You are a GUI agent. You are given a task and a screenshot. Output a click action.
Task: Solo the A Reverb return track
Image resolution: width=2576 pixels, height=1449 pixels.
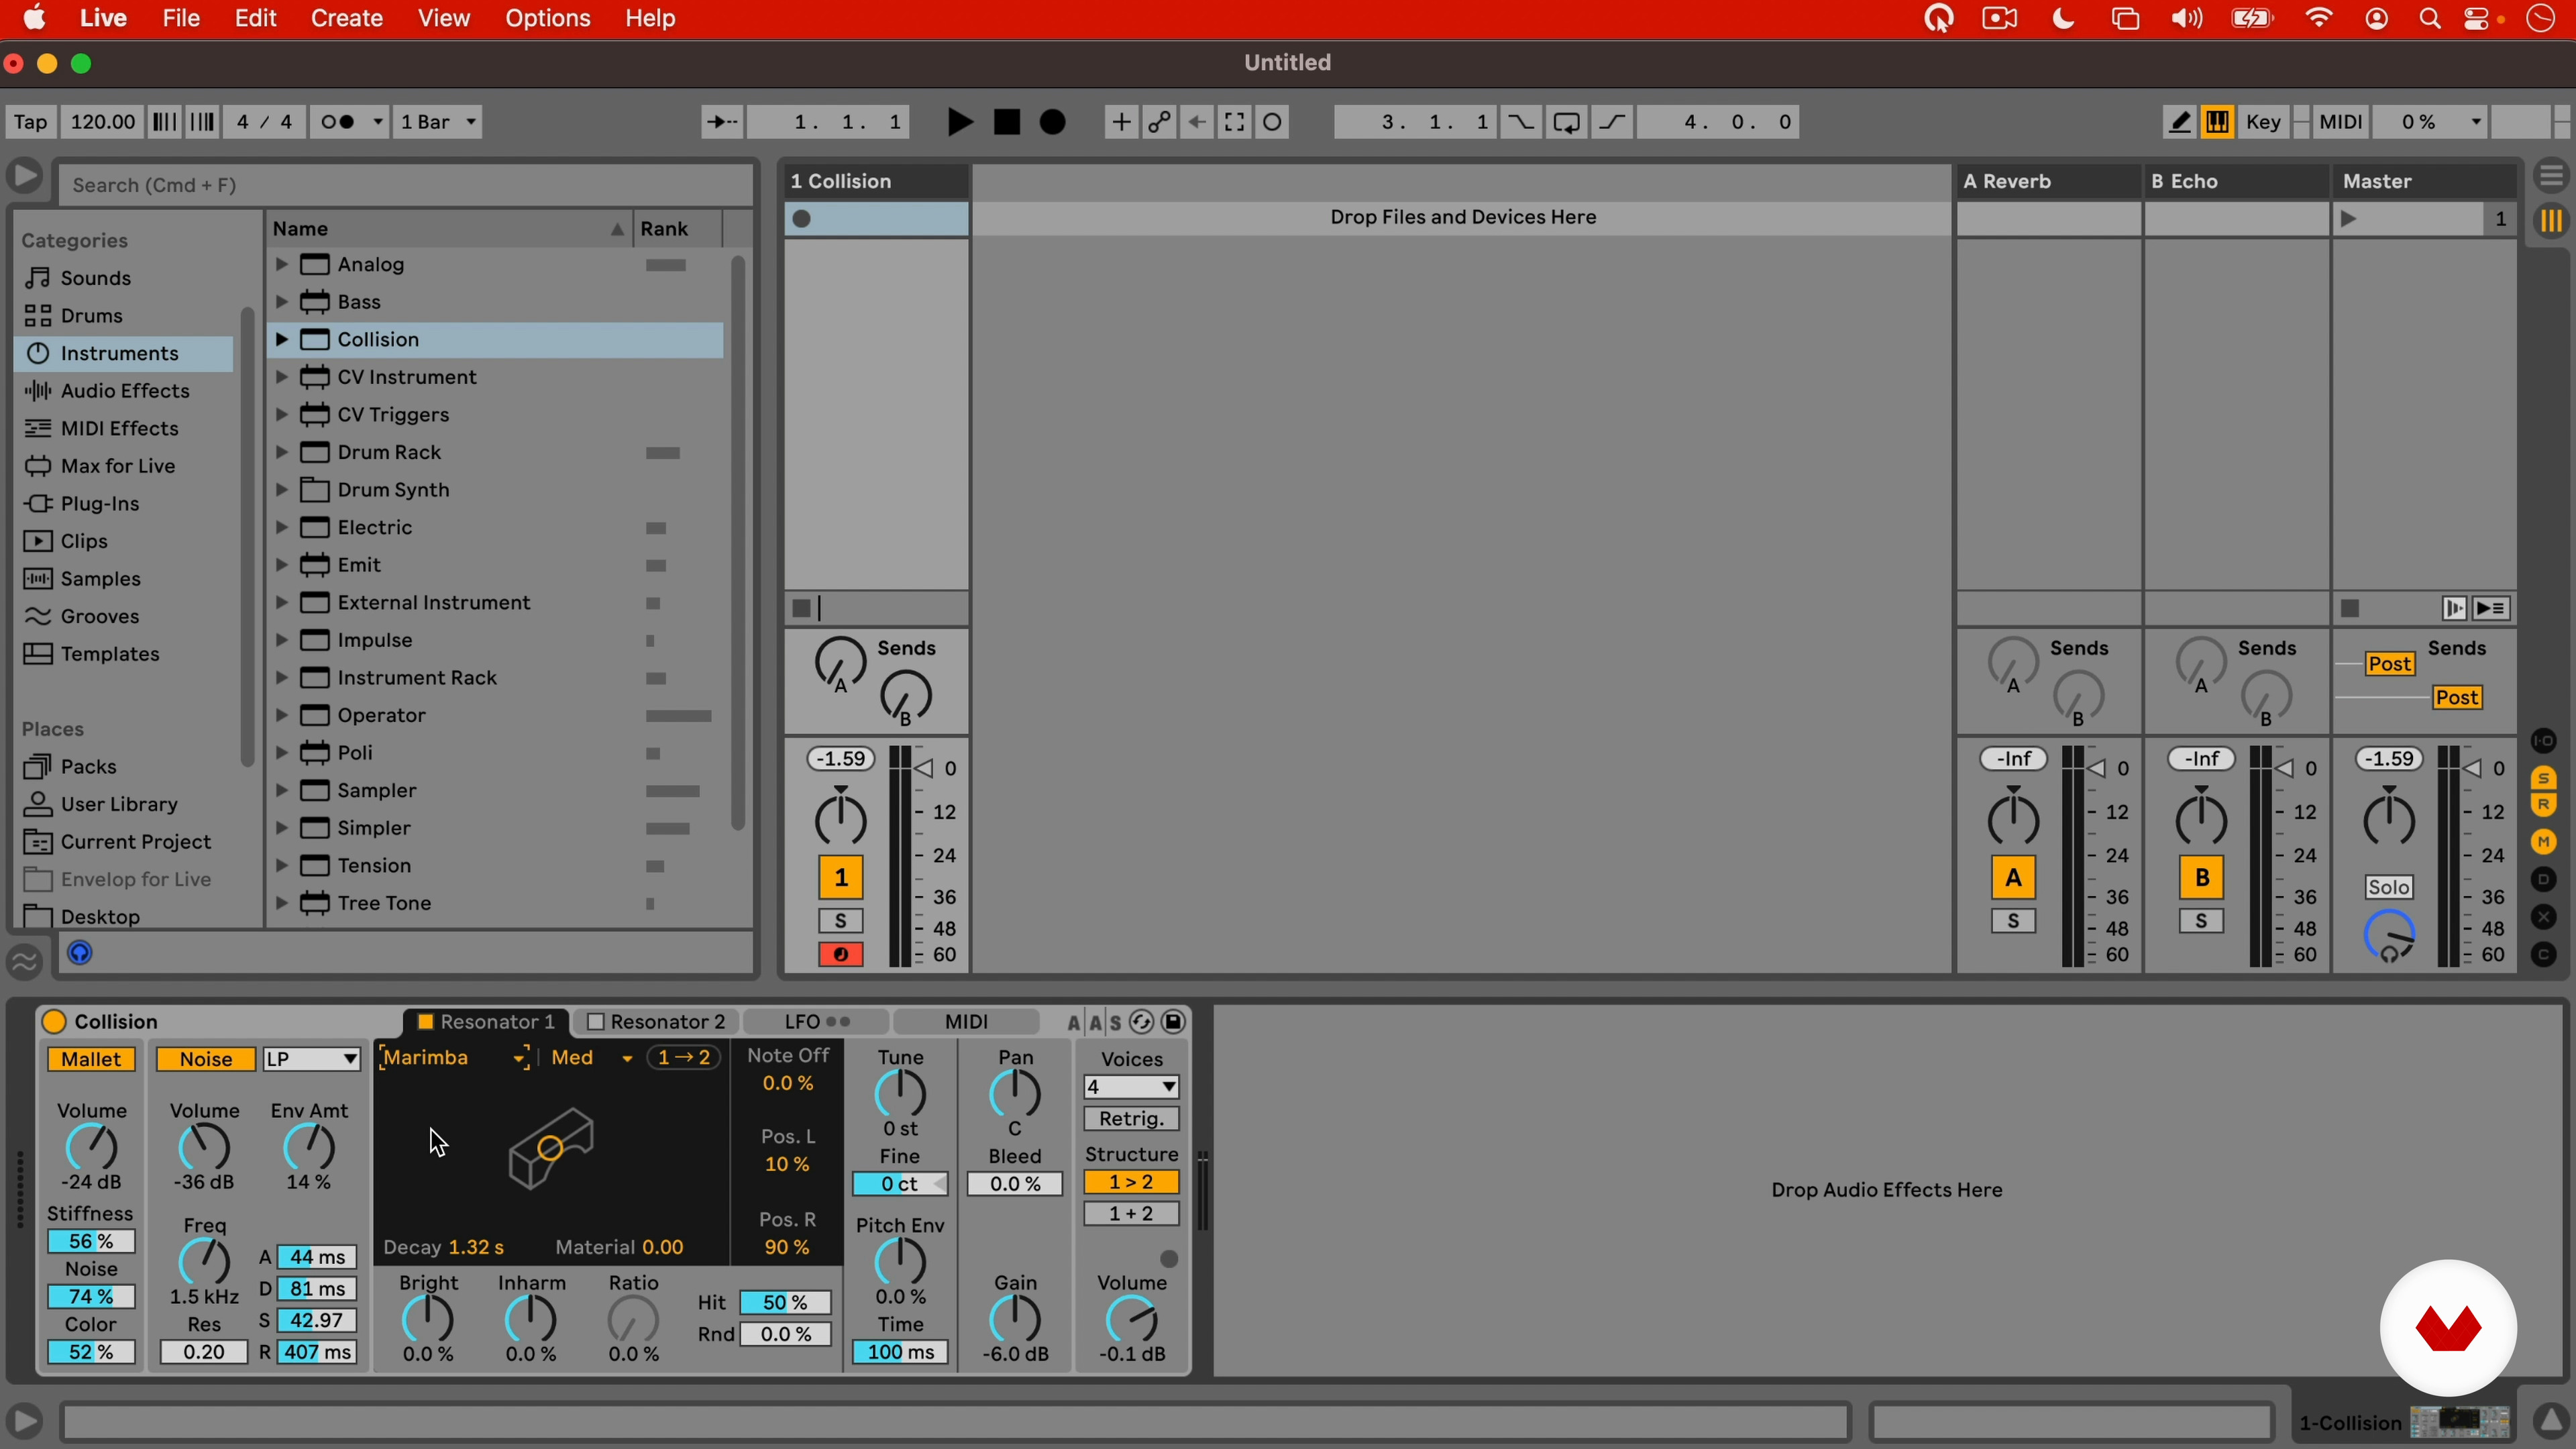[x=2013, y=921]
